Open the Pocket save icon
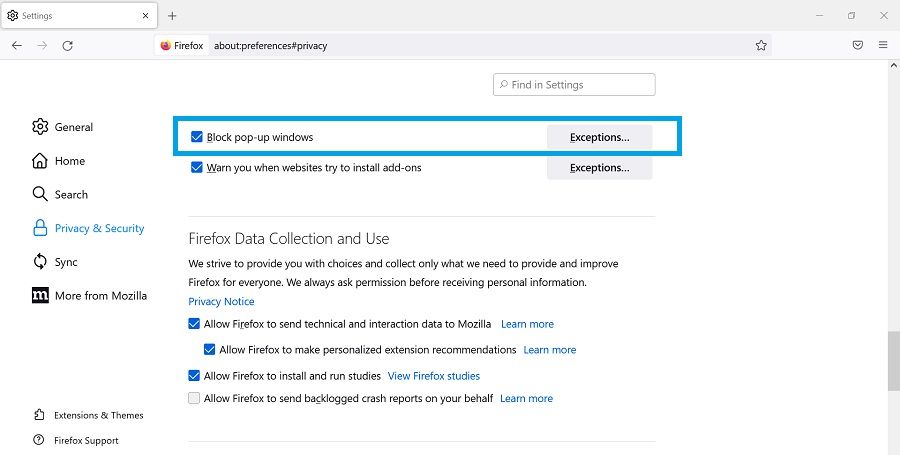The image size is (900, 455). click(858, 45)
